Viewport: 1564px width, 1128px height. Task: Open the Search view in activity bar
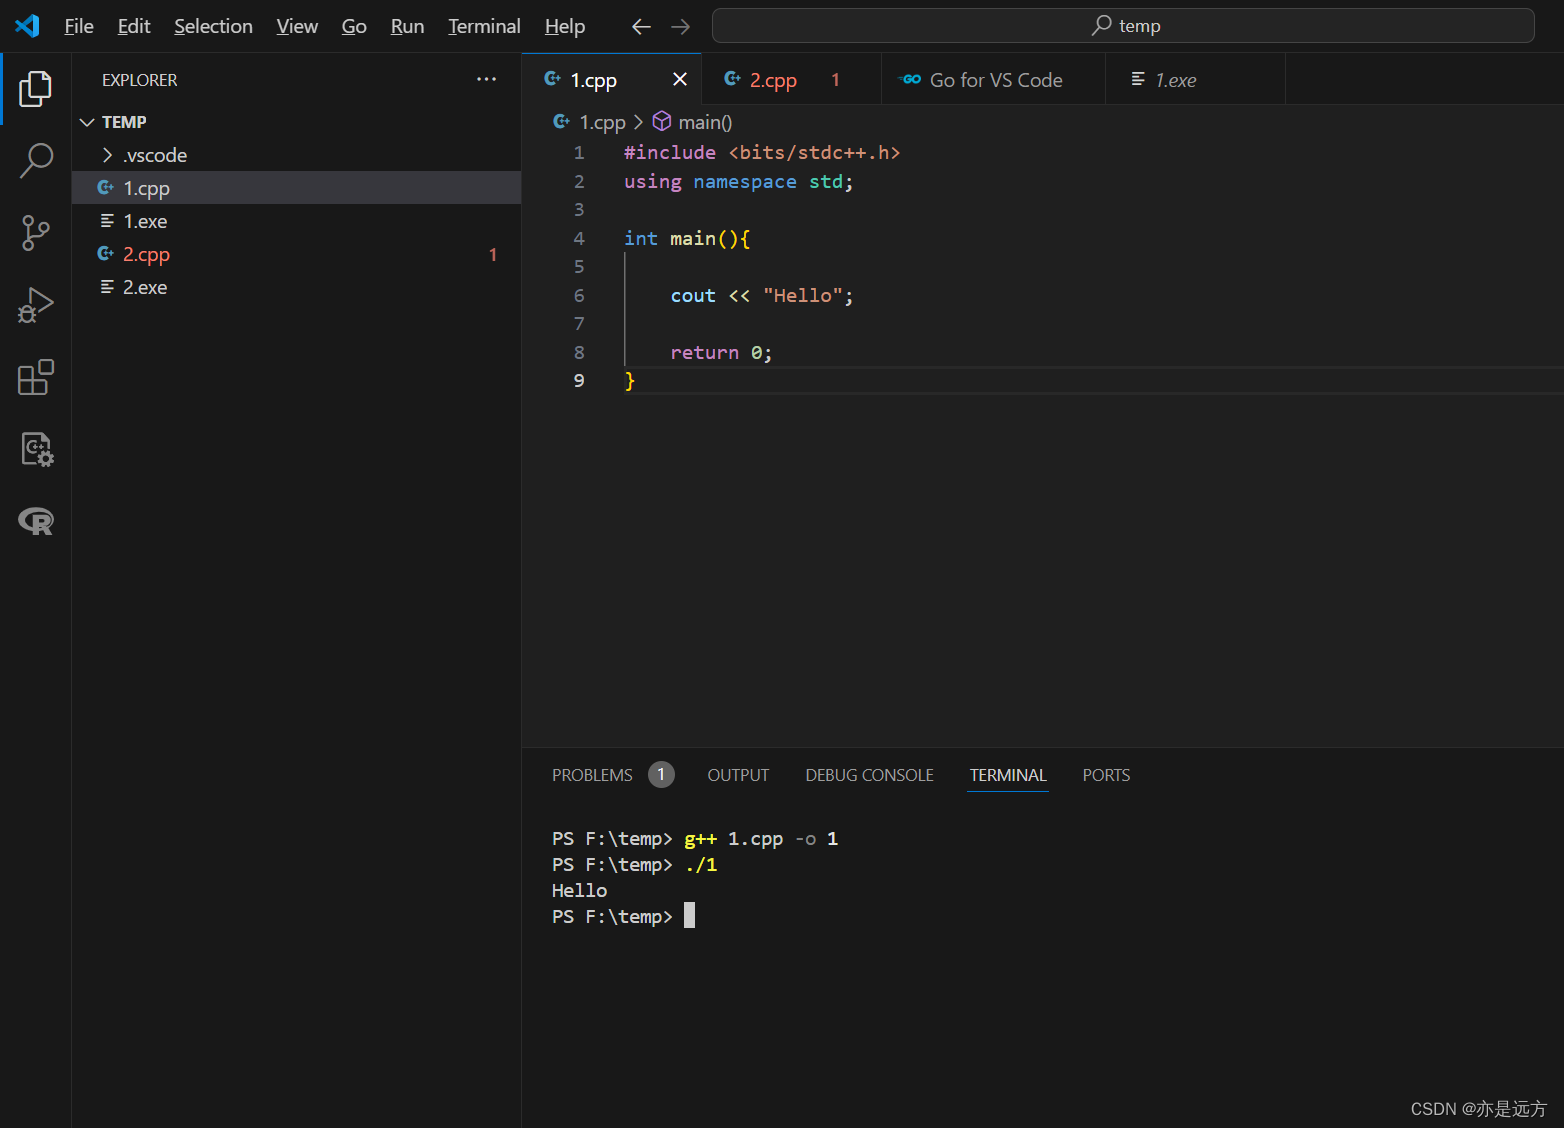(x=36, y=160)
